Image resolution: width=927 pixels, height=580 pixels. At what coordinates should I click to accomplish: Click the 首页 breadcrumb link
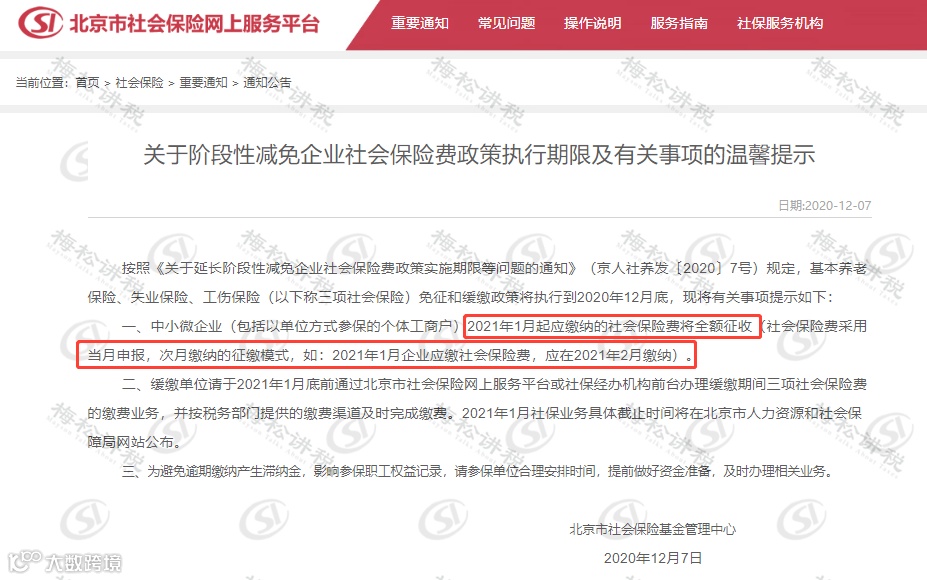coord(87,82)
